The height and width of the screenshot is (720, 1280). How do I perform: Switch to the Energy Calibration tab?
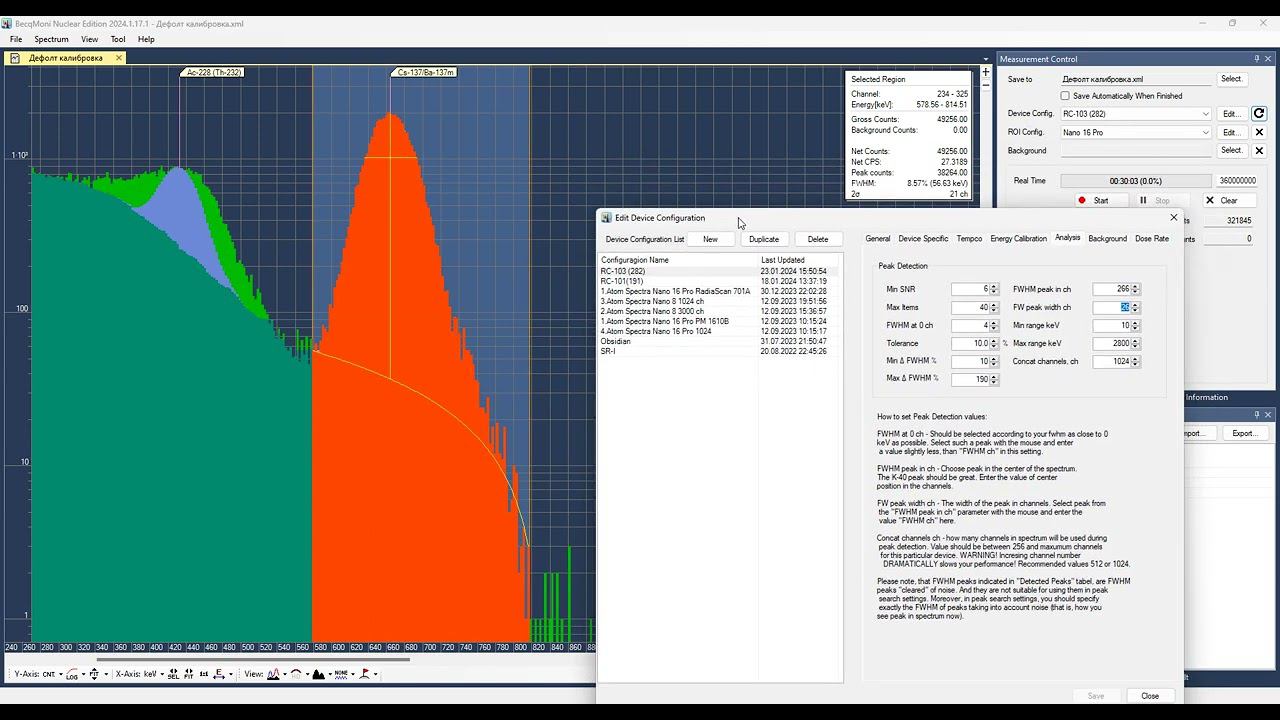click(x=1018, y=239)
